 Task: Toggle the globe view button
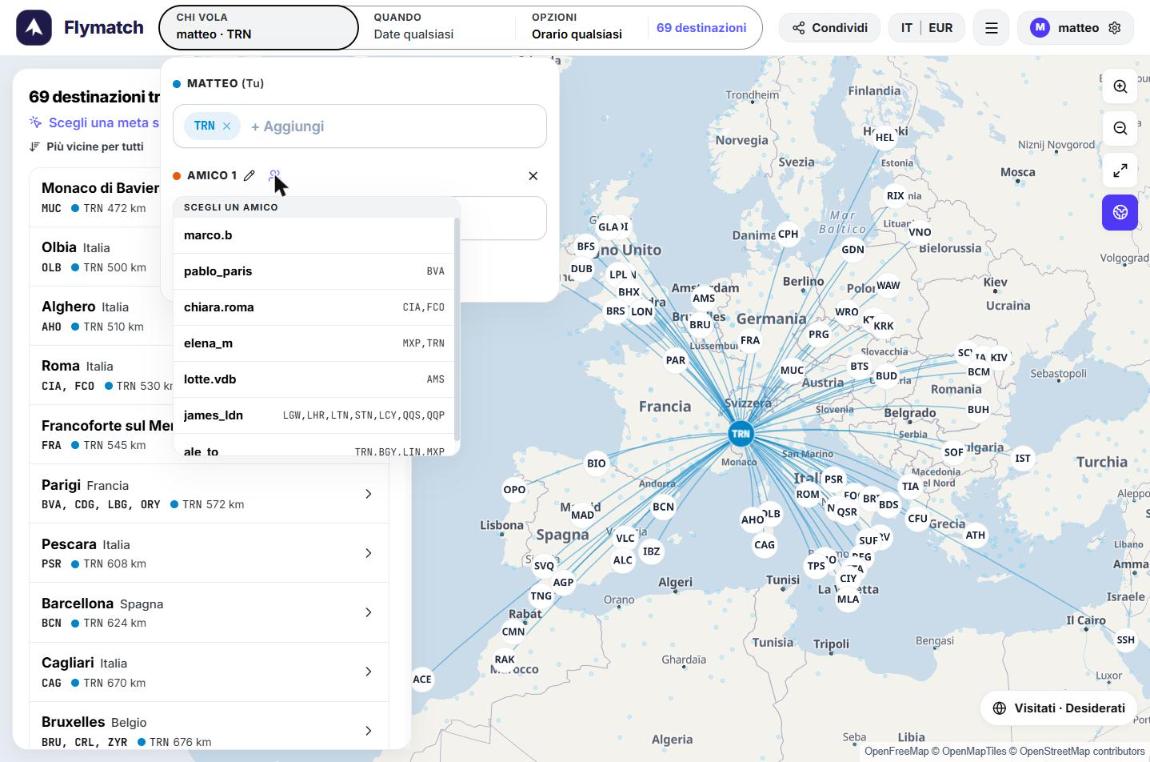click(1120, 212)
